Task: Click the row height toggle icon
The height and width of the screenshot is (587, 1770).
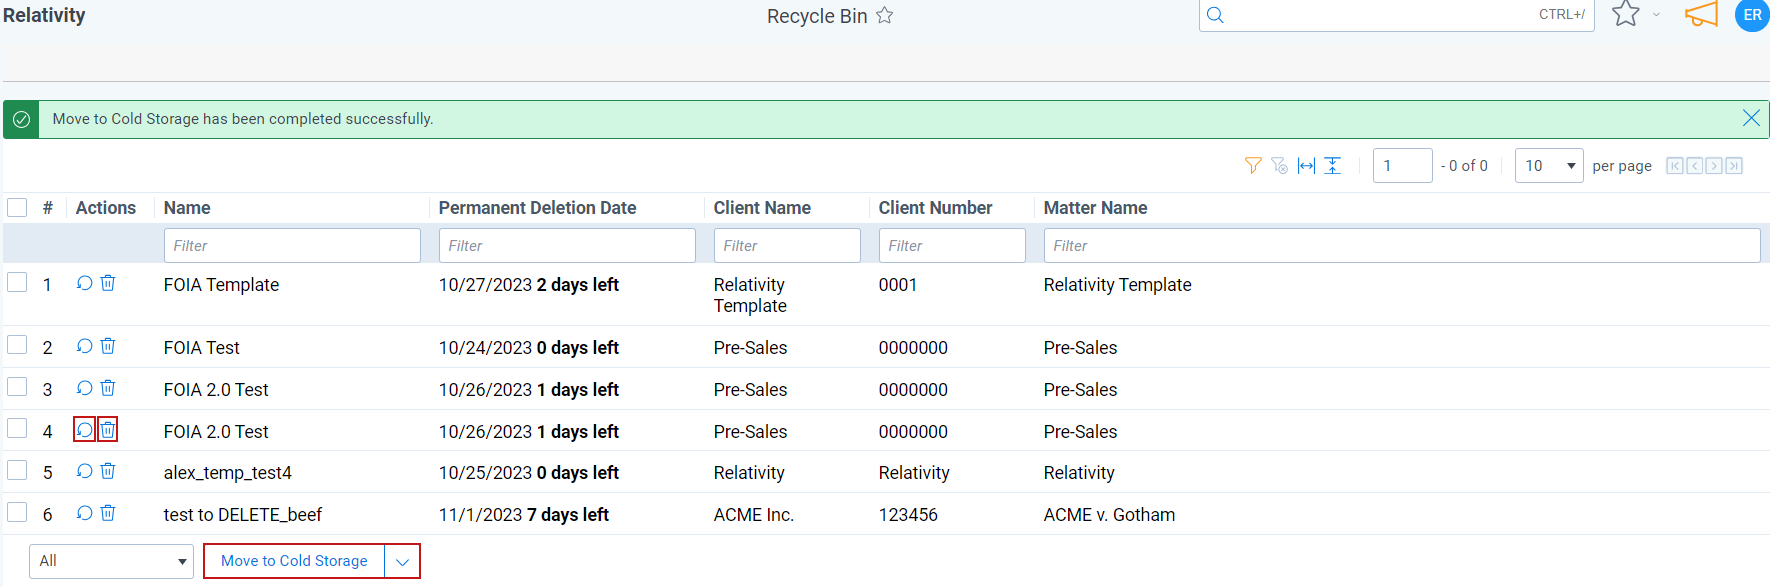Action: pyautogui.click(x=1333, y=166)
